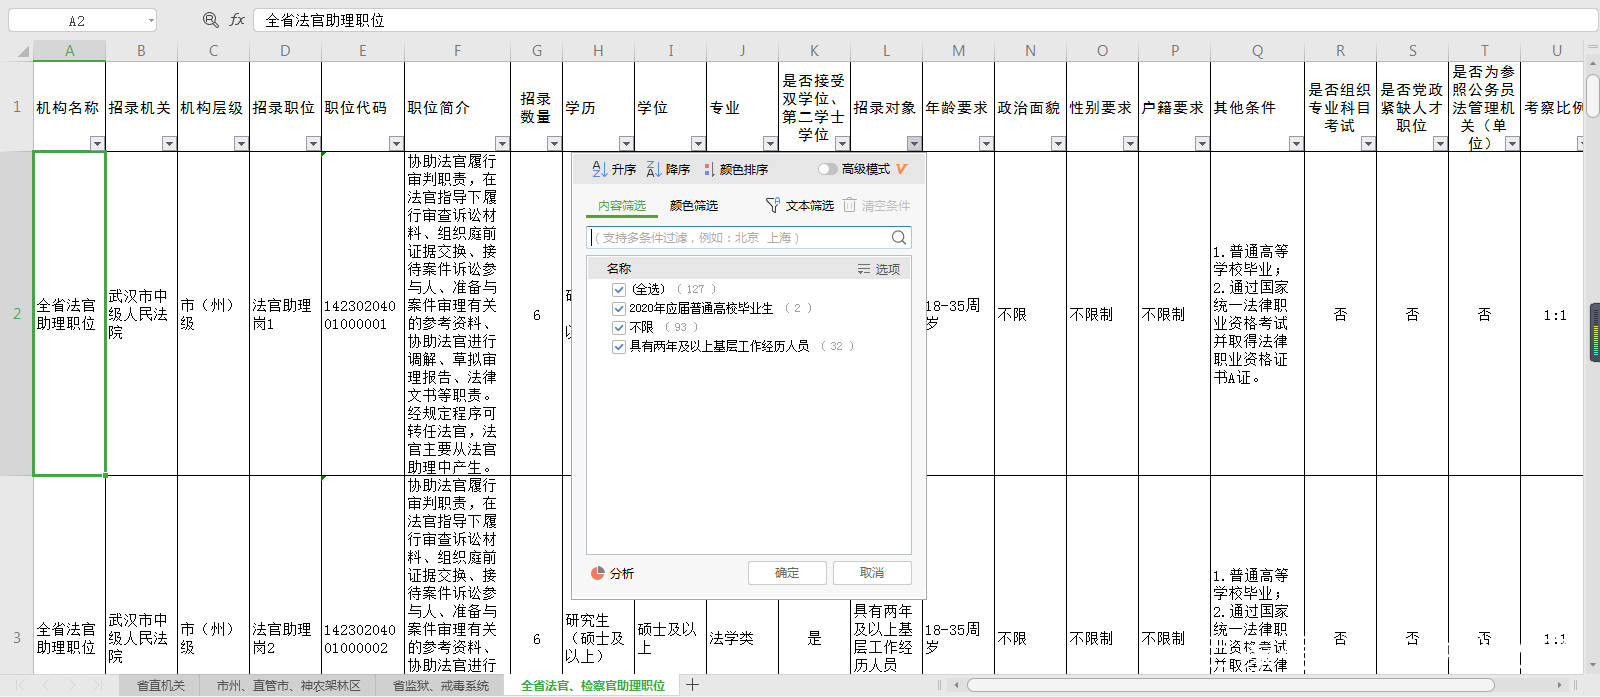Screen dimensions: 1600x697
Task: Select row 3 header
Action: click(16, 637)
